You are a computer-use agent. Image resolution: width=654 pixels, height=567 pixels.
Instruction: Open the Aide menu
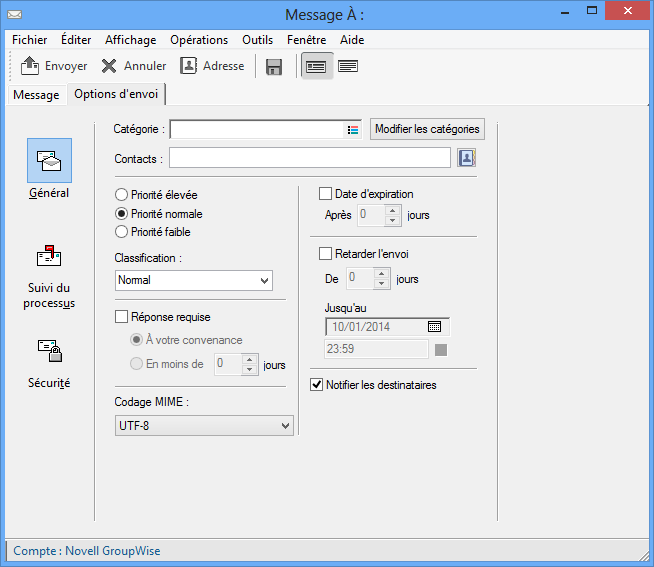[352, 40]
